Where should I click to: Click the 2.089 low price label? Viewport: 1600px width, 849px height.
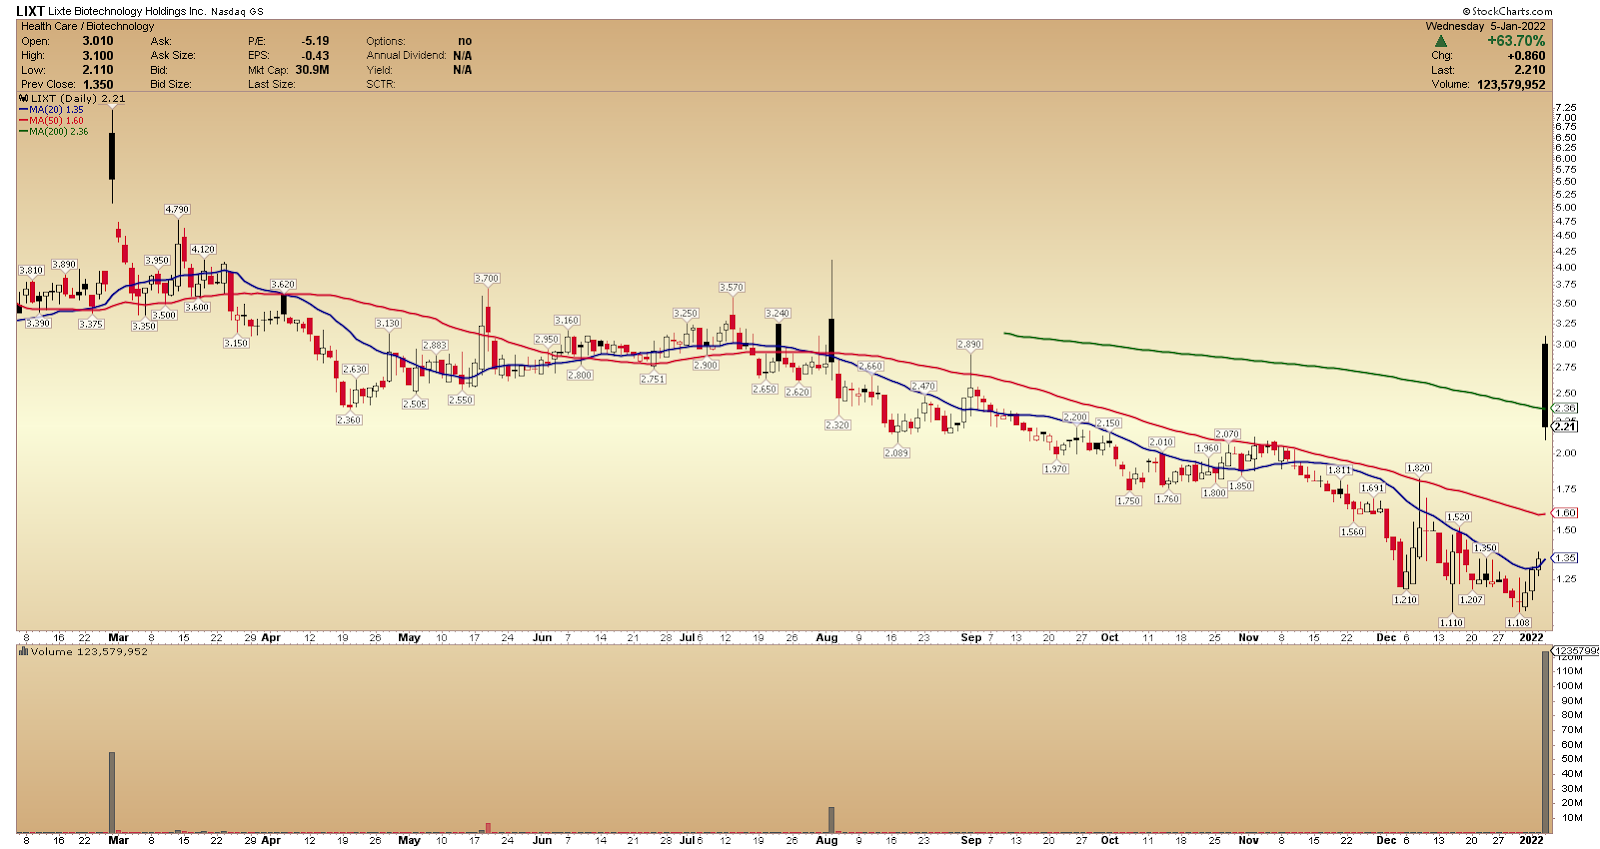click(x=897, y=453)
